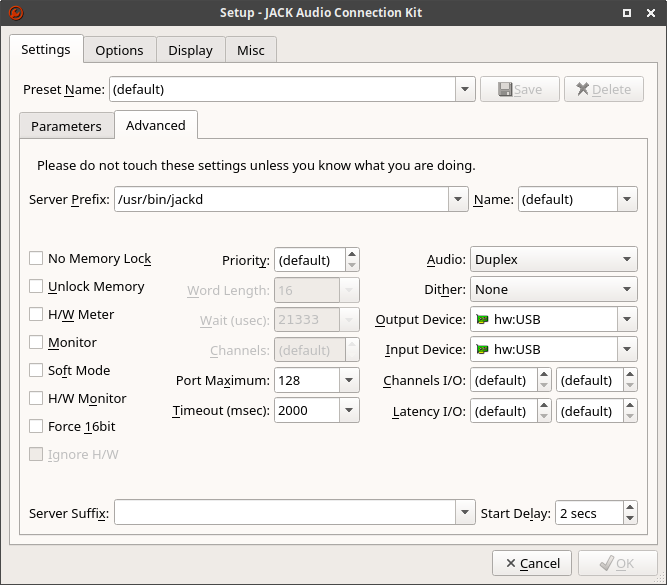Enable the H/W Monitor checkbox
The image size is (667, 585).
click(36, 399)
